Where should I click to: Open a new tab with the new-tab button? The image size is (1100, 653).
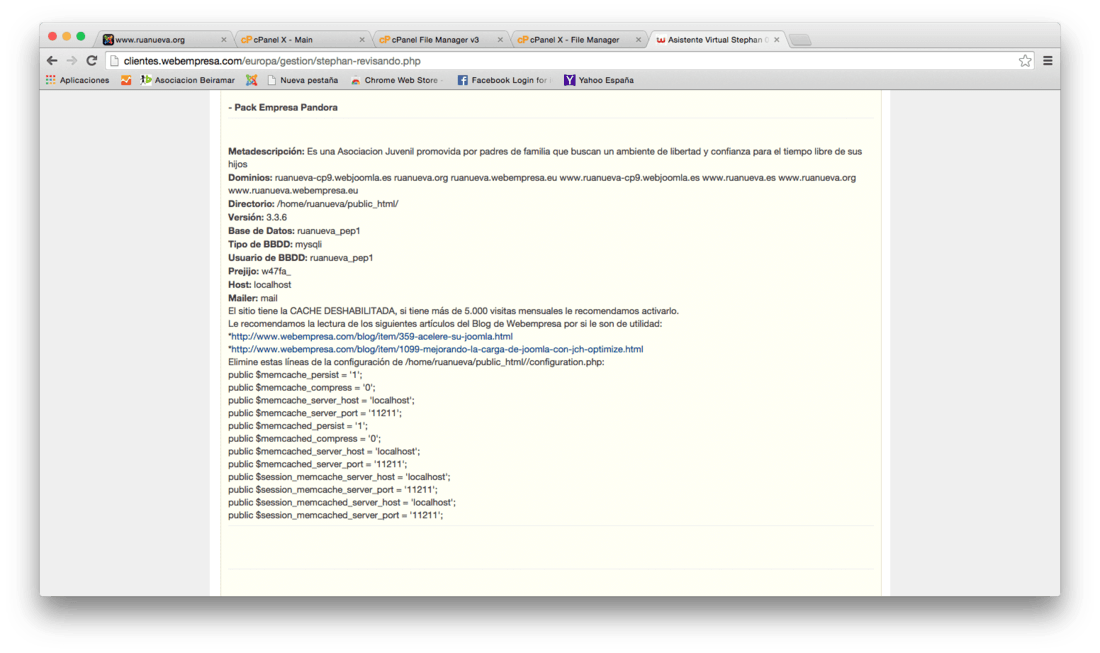click(800, 40)
